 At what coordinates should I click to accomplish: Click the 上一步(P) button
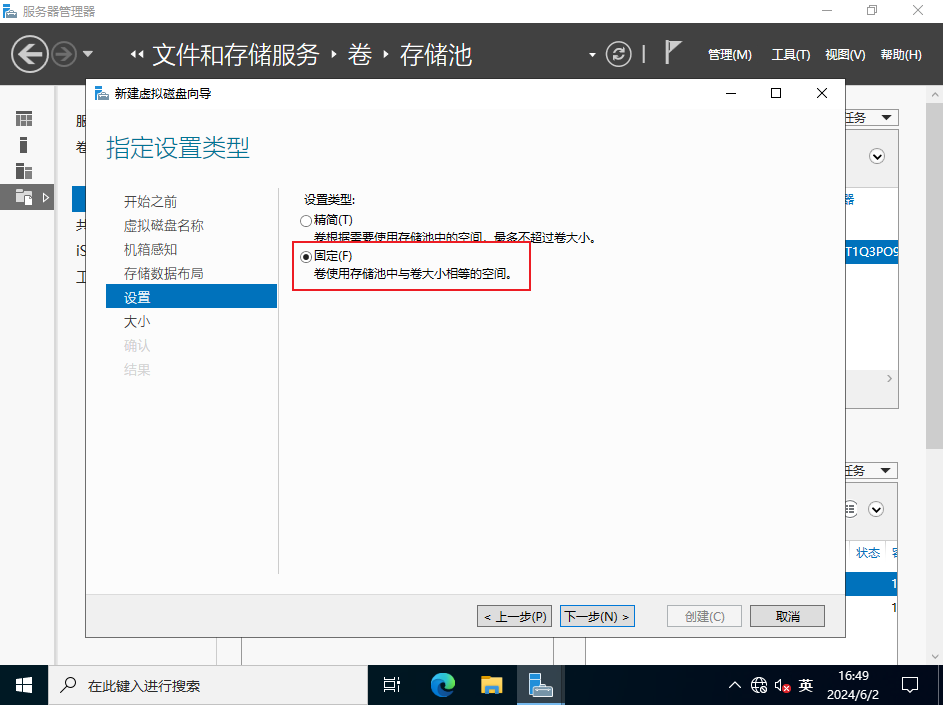[515, 616]
